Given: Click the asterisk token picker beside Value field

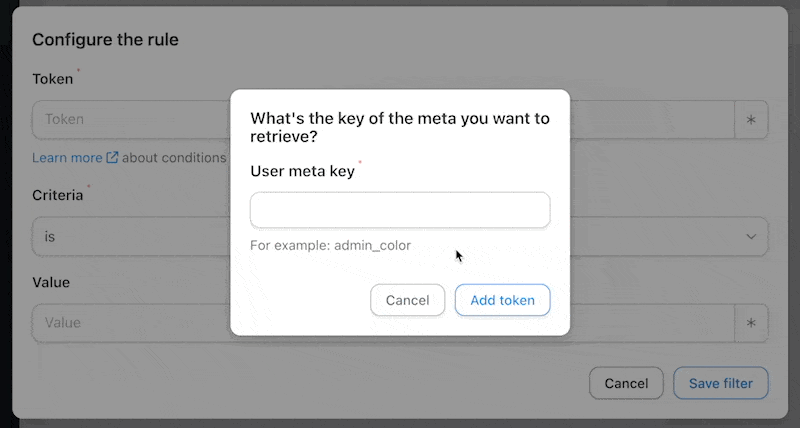Looking at the screenshot, I should point(751,323).
